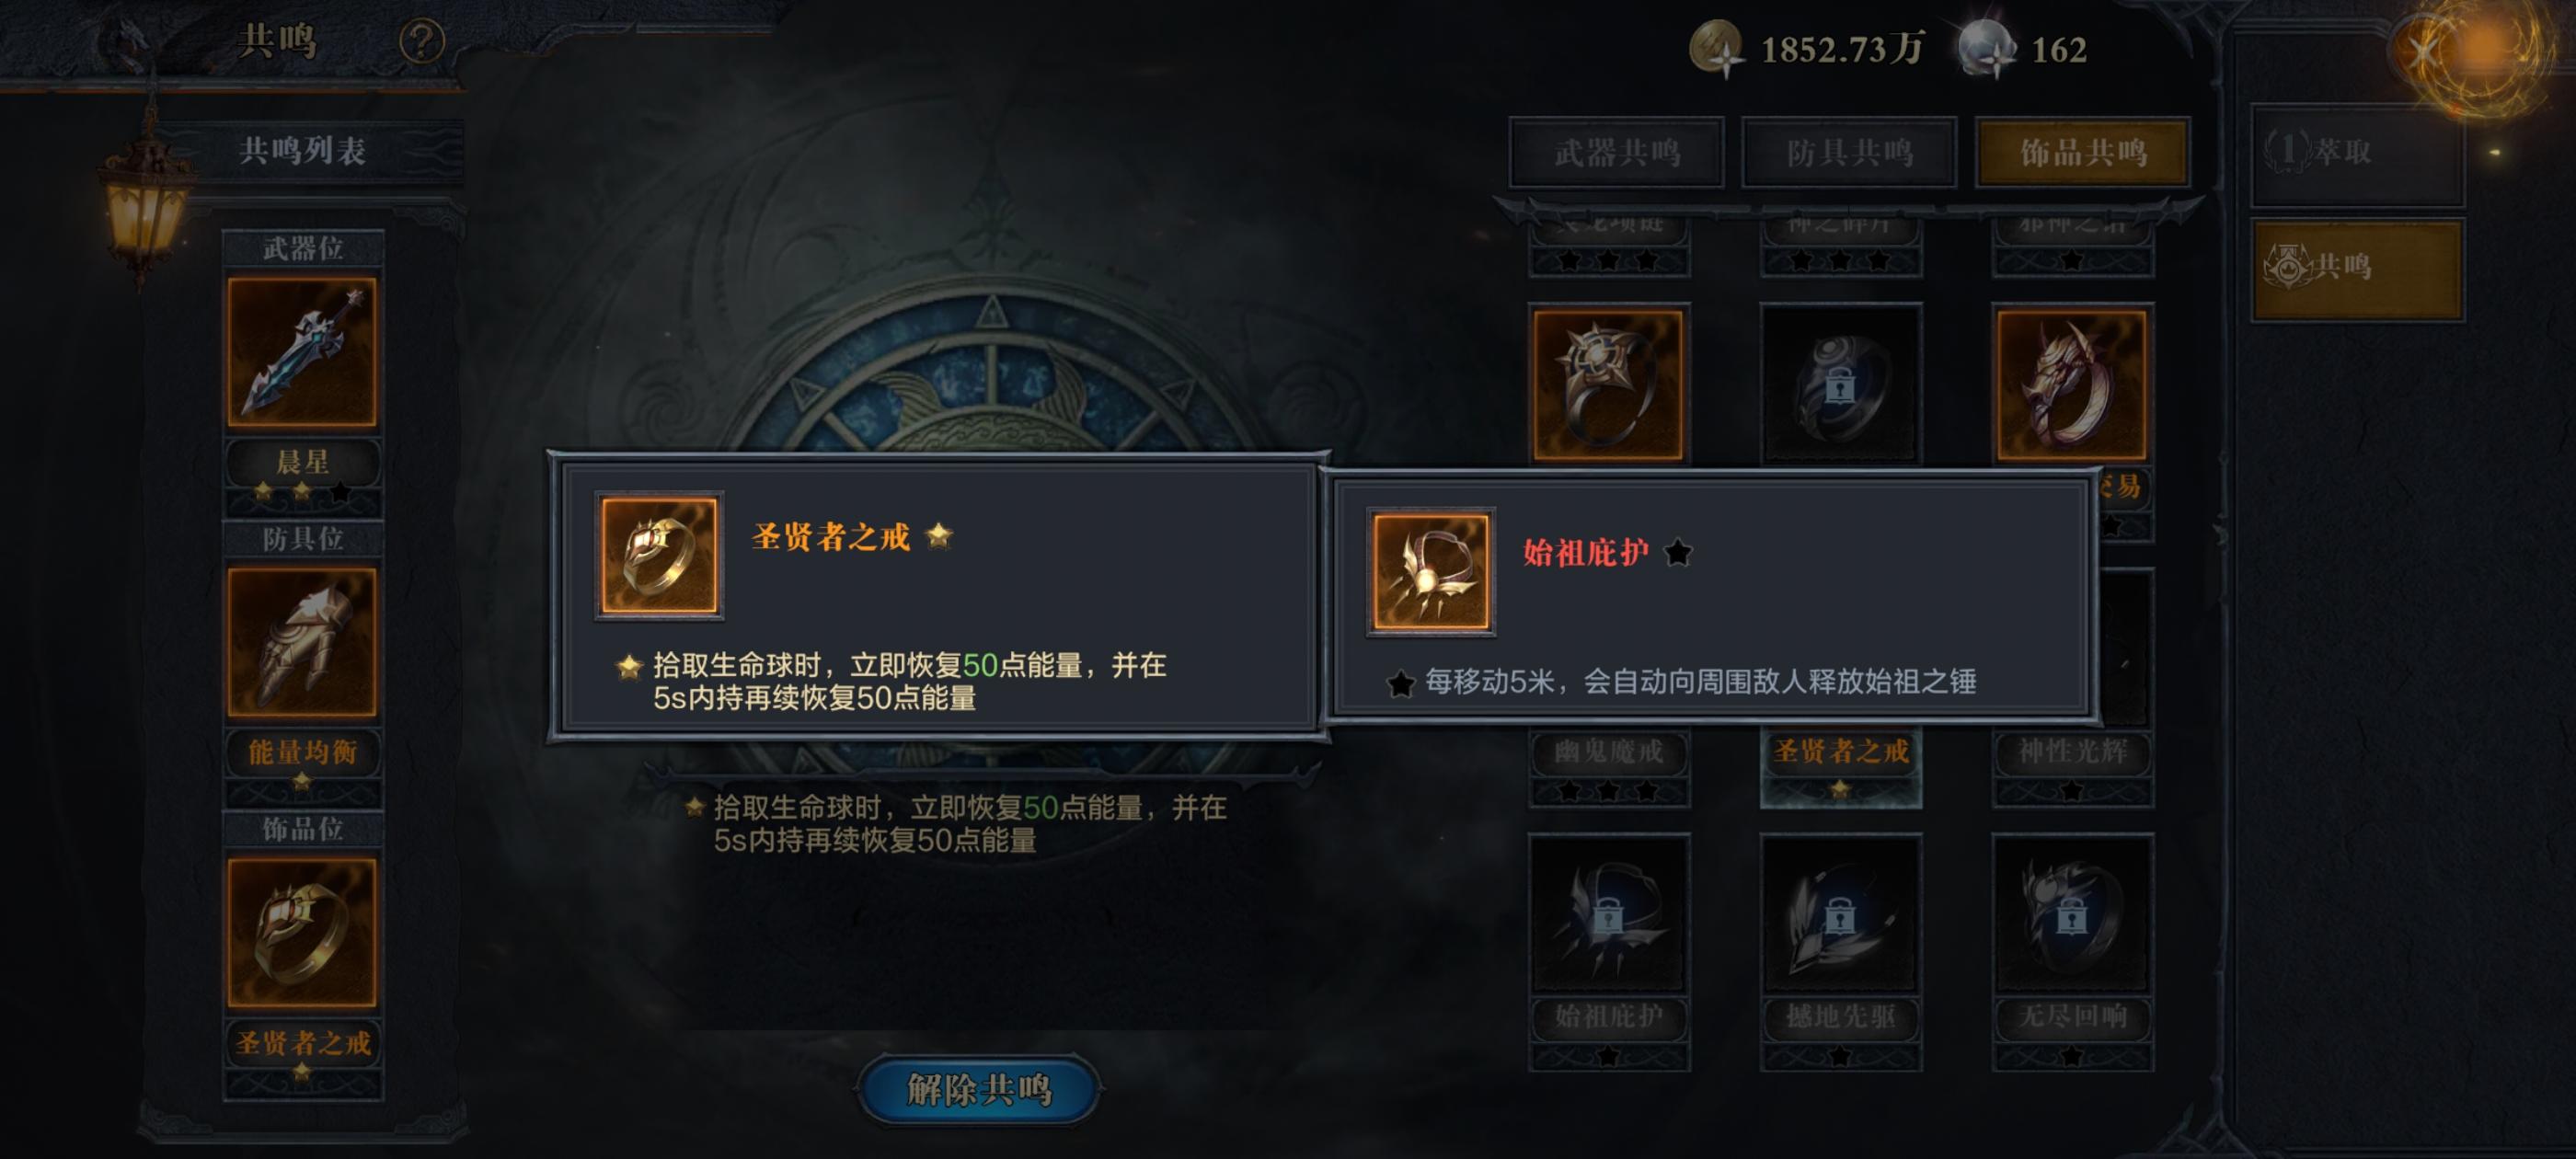Open the 萃取 side panel
Screen dimensions: 2576x1159
[2357, 153]
